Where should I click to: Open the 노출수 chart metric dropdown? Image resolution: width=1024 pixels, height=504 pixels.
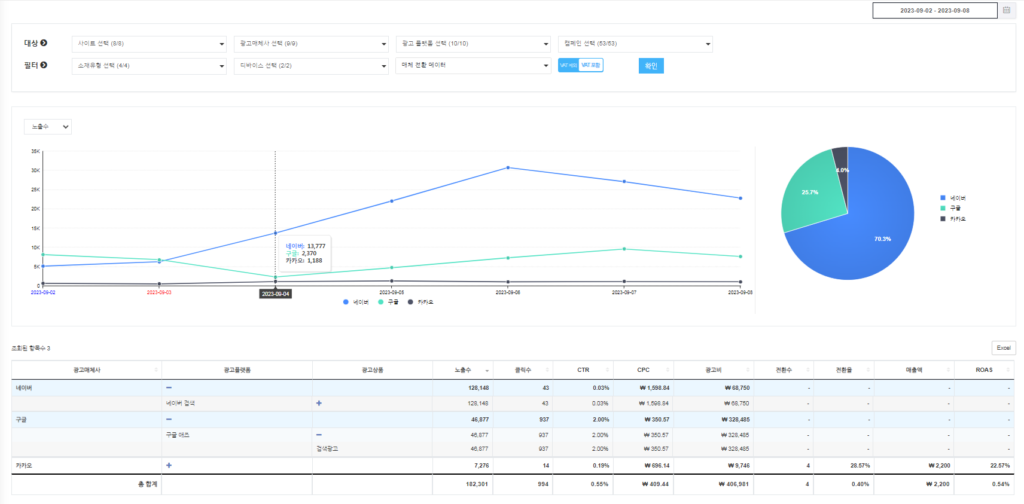tap(48, 127)
